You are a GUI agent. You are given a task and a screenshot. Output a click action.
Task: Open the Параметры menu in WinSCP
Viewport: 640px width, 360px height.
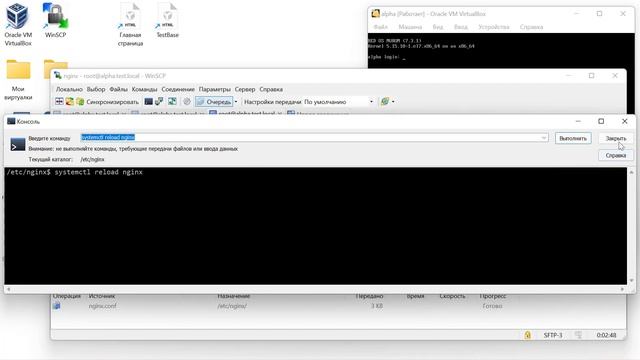click(215, 89)
